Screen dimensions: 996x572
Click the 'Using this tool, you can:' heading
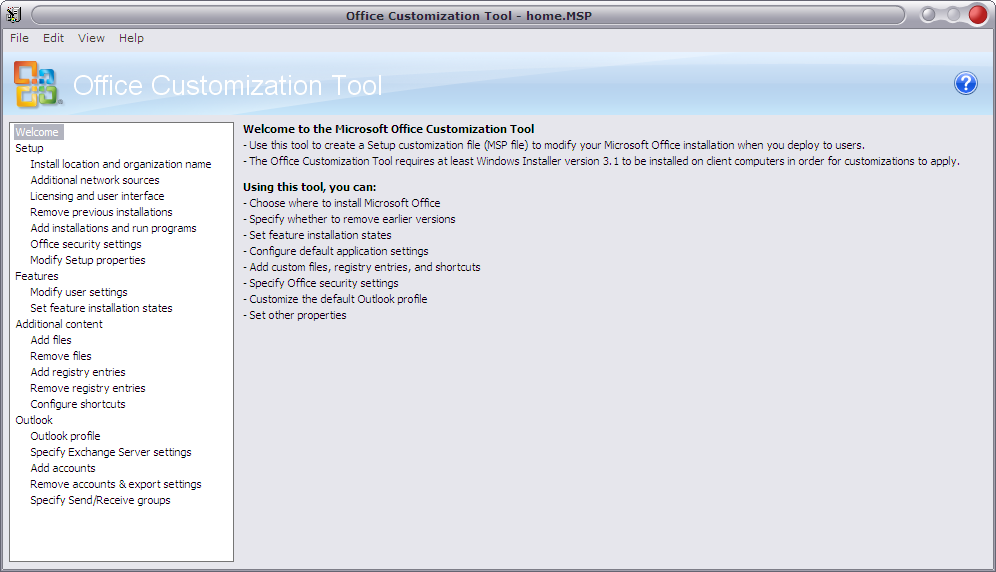309,187
